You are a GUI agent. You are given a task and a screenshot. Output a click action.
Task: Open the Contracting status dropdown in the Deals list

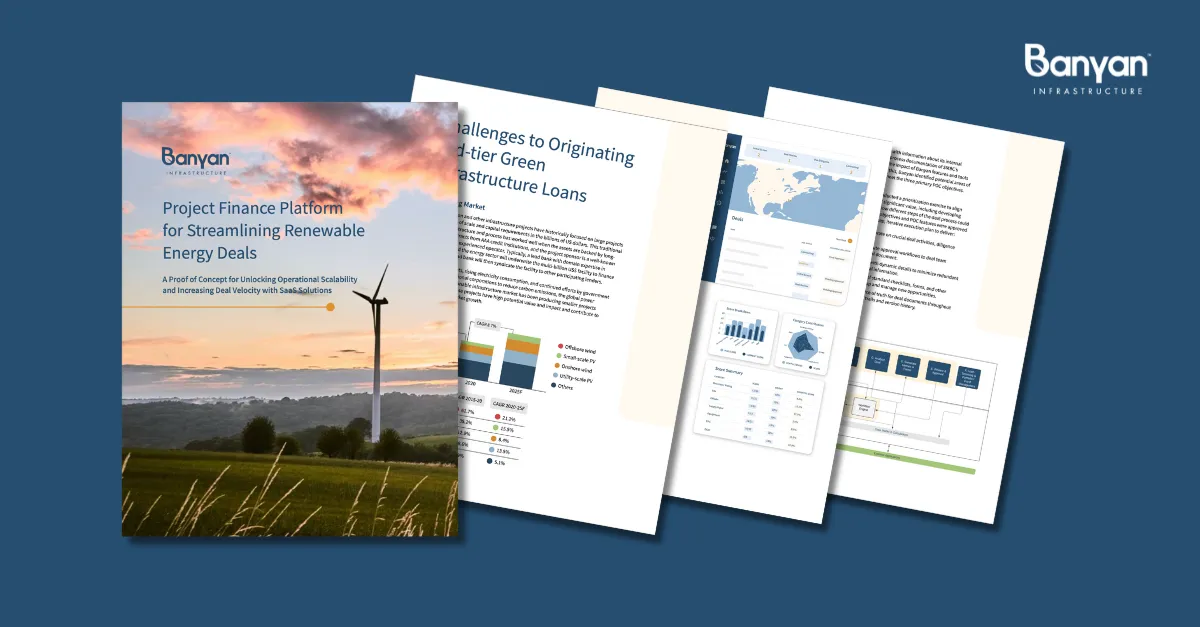808,253
